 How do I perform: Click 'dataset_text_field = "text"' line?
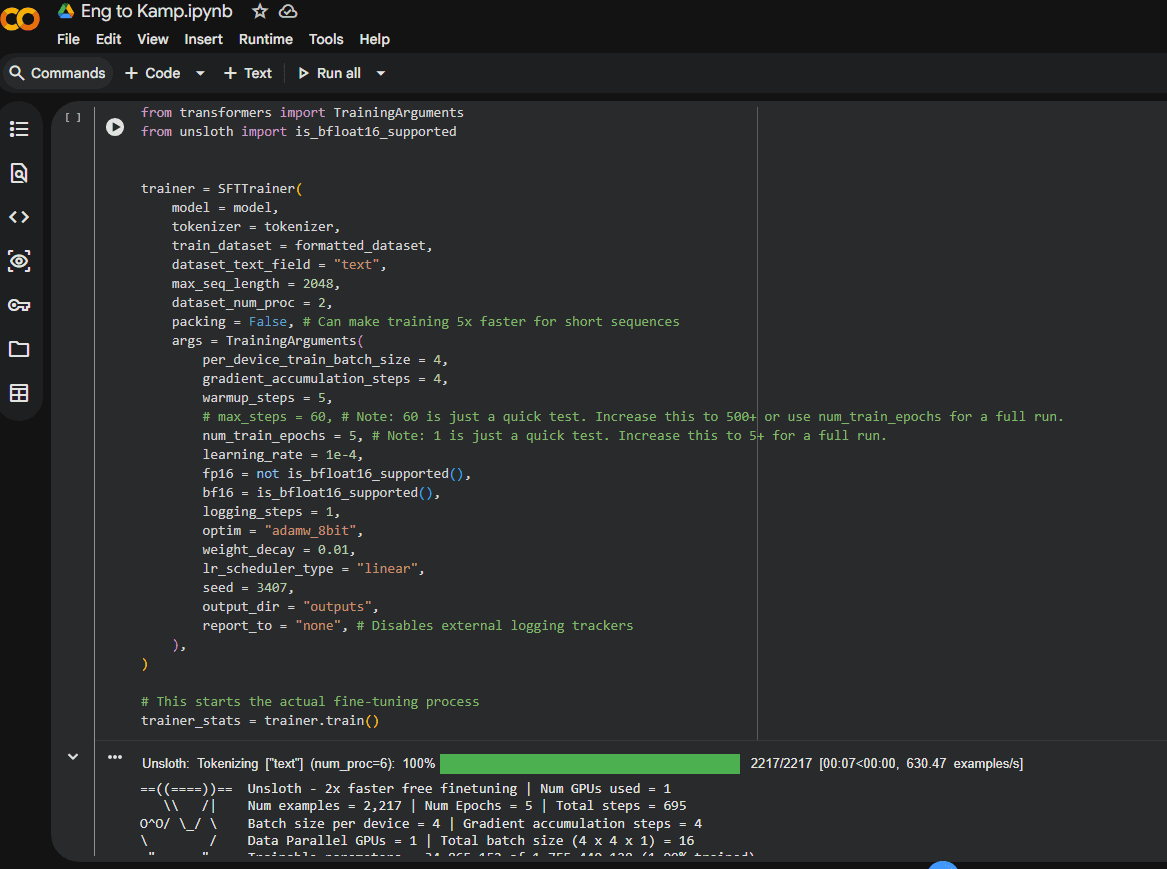point(278,265)
